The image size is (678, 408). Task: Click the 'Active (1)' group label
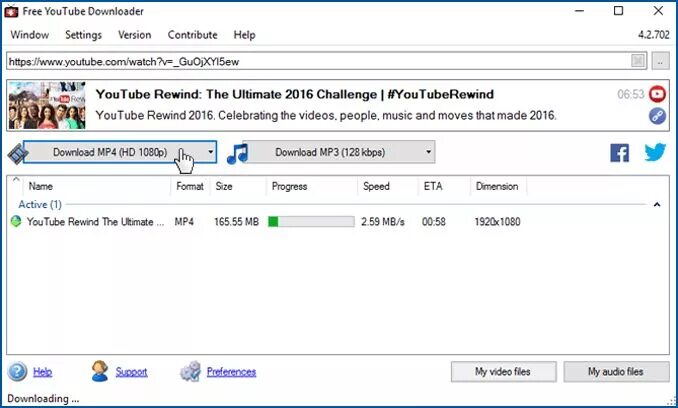(40, 204)
